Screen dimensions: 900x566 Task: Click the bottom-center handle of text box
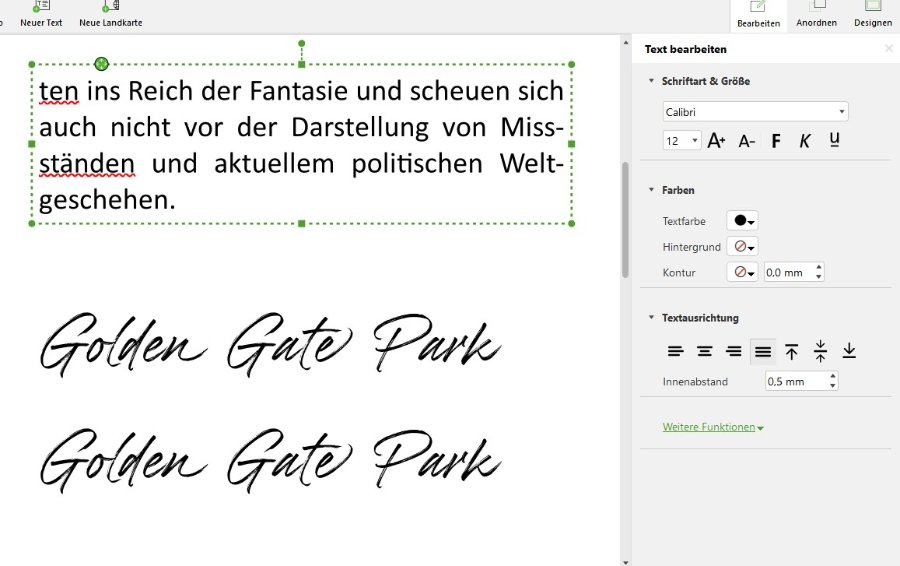pyautogui.click(x=302, y=223)
